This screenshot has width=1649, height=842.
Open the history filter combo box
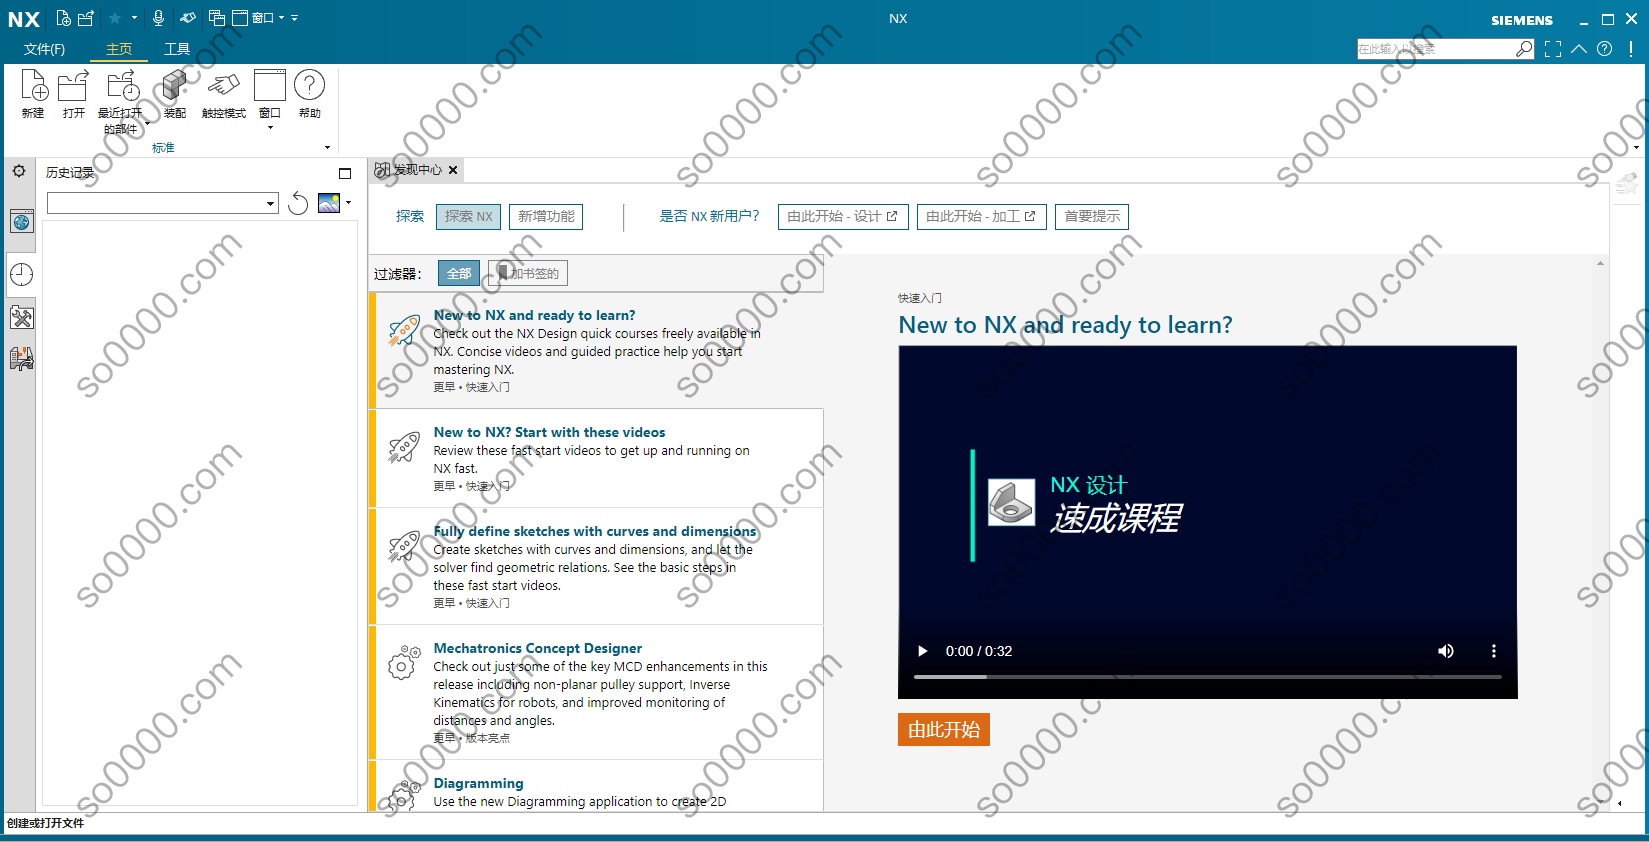tap(163, 203)
